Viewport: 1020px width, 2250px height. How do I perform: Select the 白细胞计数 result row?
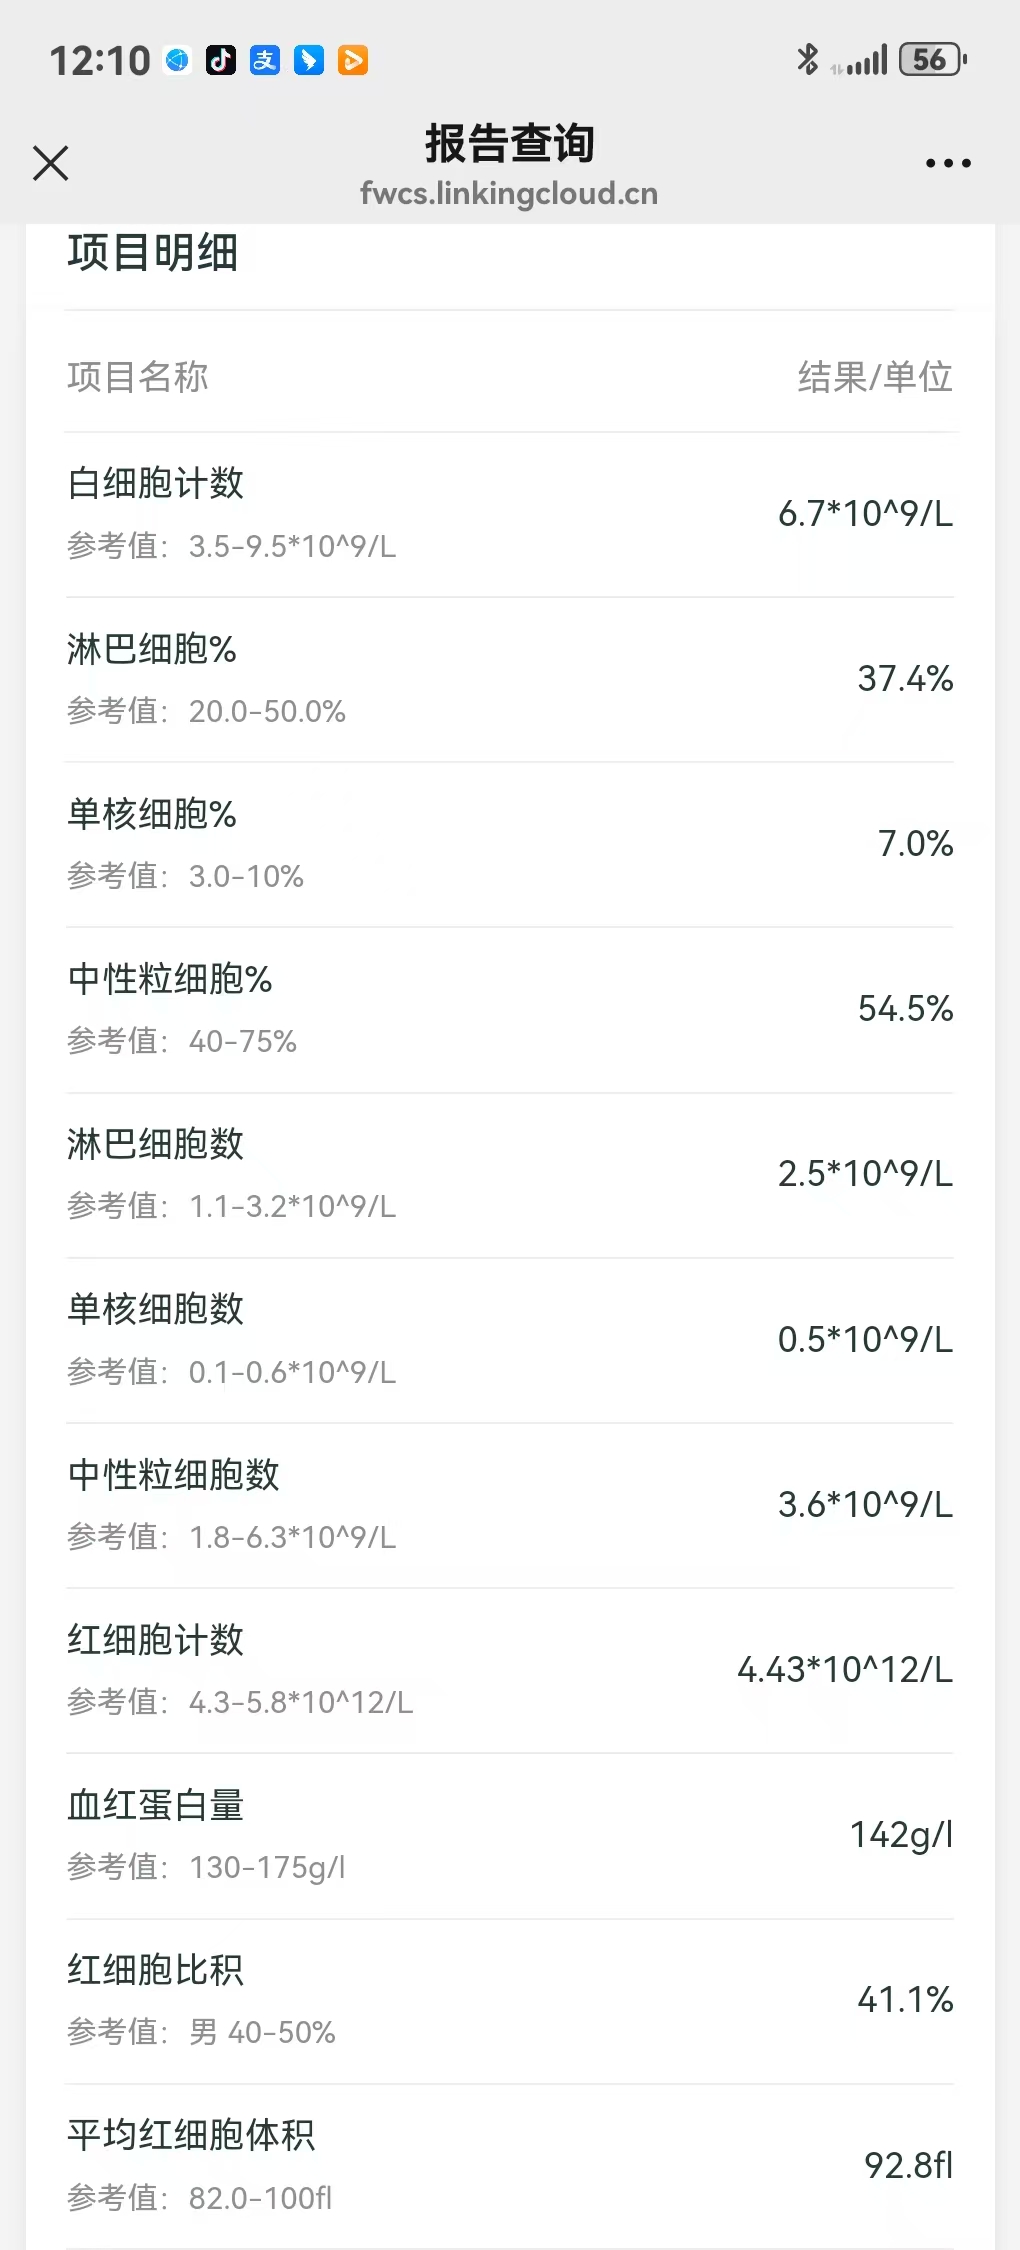click(509, 514)
